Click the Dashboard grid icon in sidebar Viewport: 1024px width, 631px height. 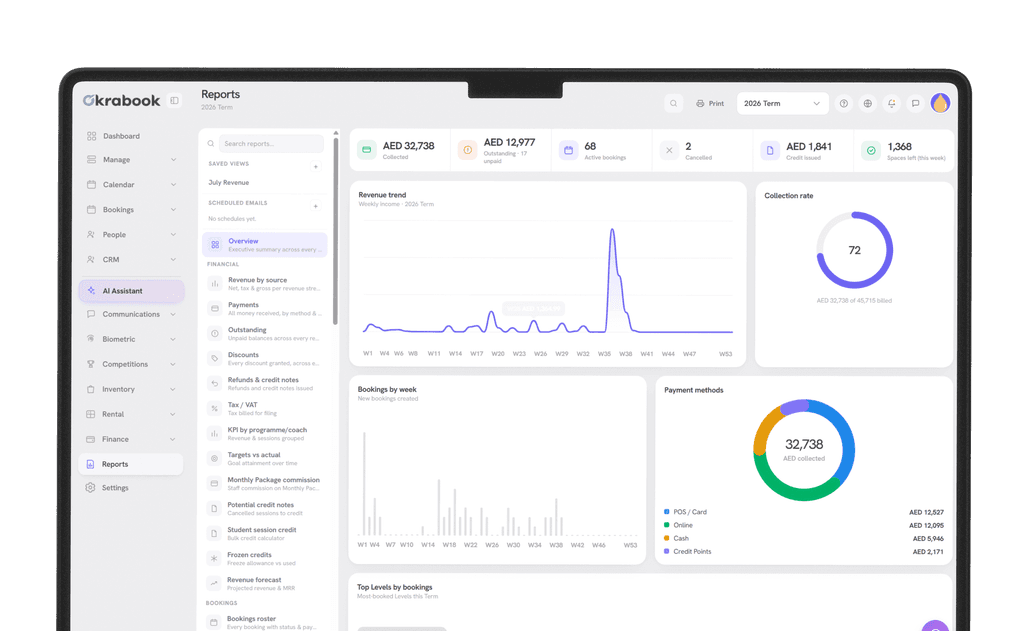[x=91, y=136]
